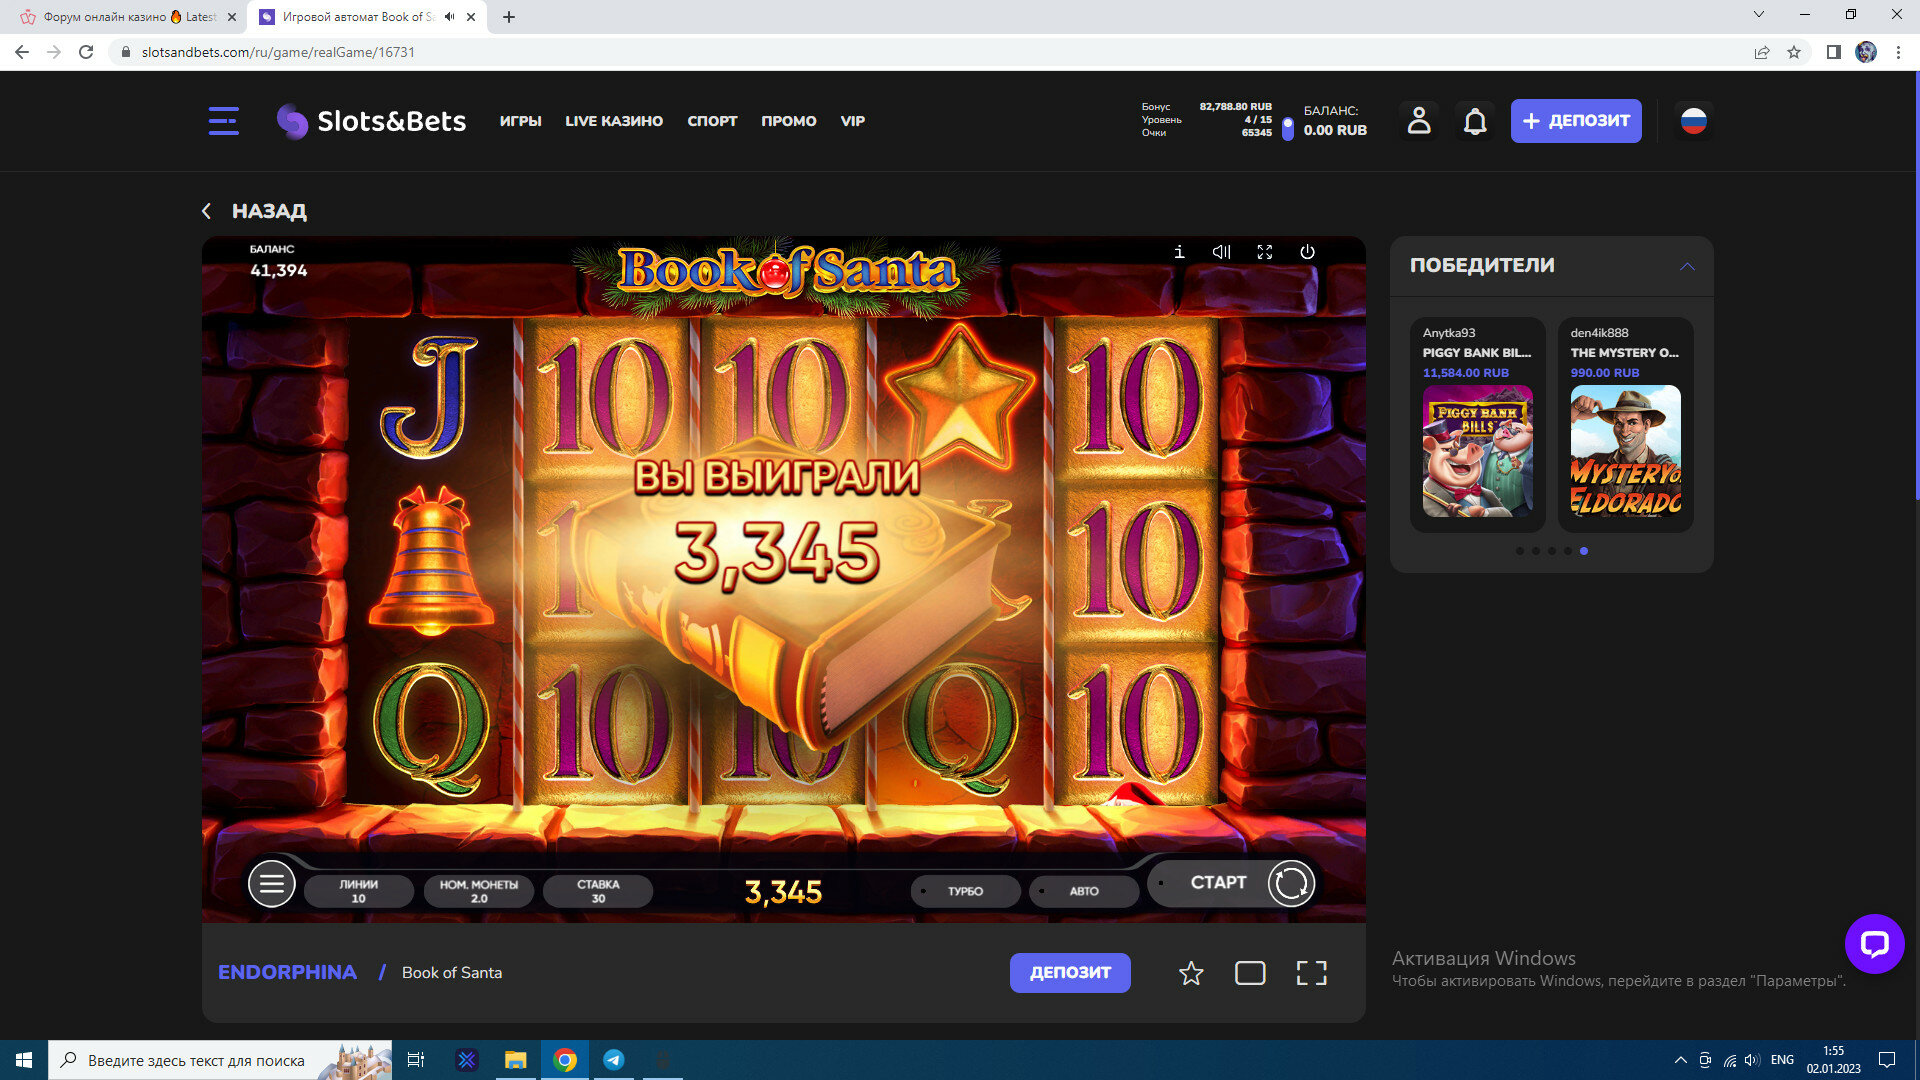Open Piggy Bank Bills winner thumbnail
1920x1080 pixels.
[x=1477, y=451]
